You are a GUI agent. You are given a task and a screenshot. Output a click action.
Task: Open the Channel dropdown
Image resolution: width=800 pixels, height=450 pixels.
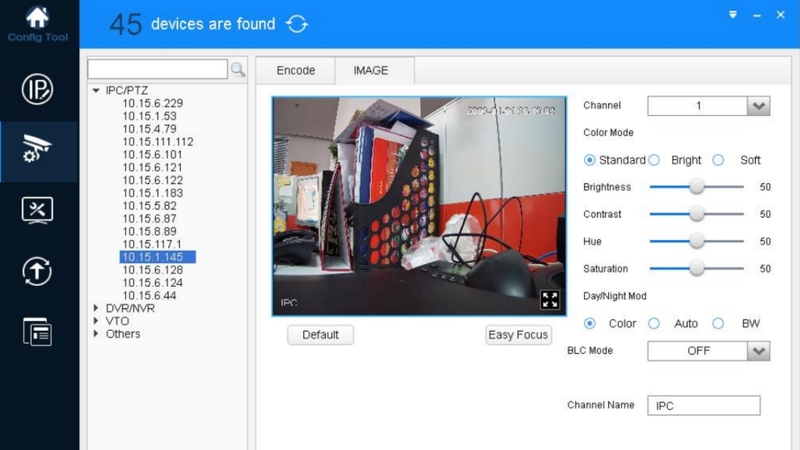point(758,106)
